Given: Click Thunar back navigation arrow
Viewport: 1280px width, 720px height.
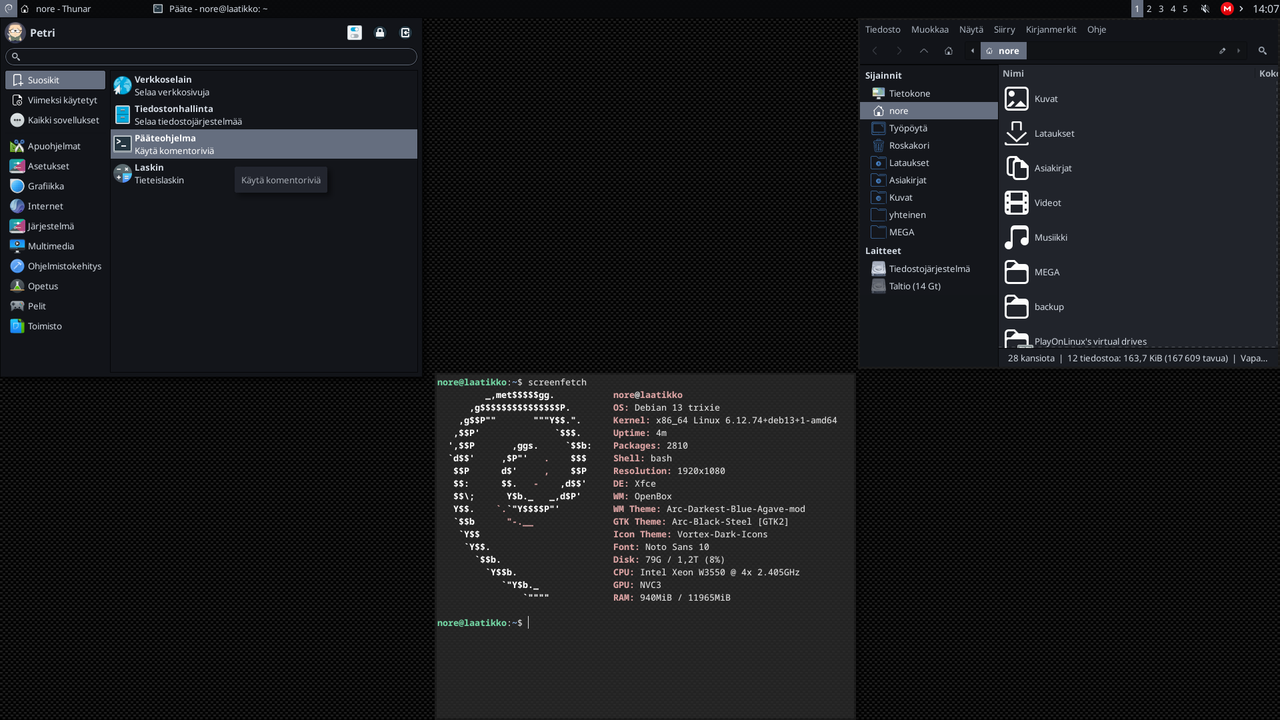Looking at the screenshot, I should click(874, 51).
